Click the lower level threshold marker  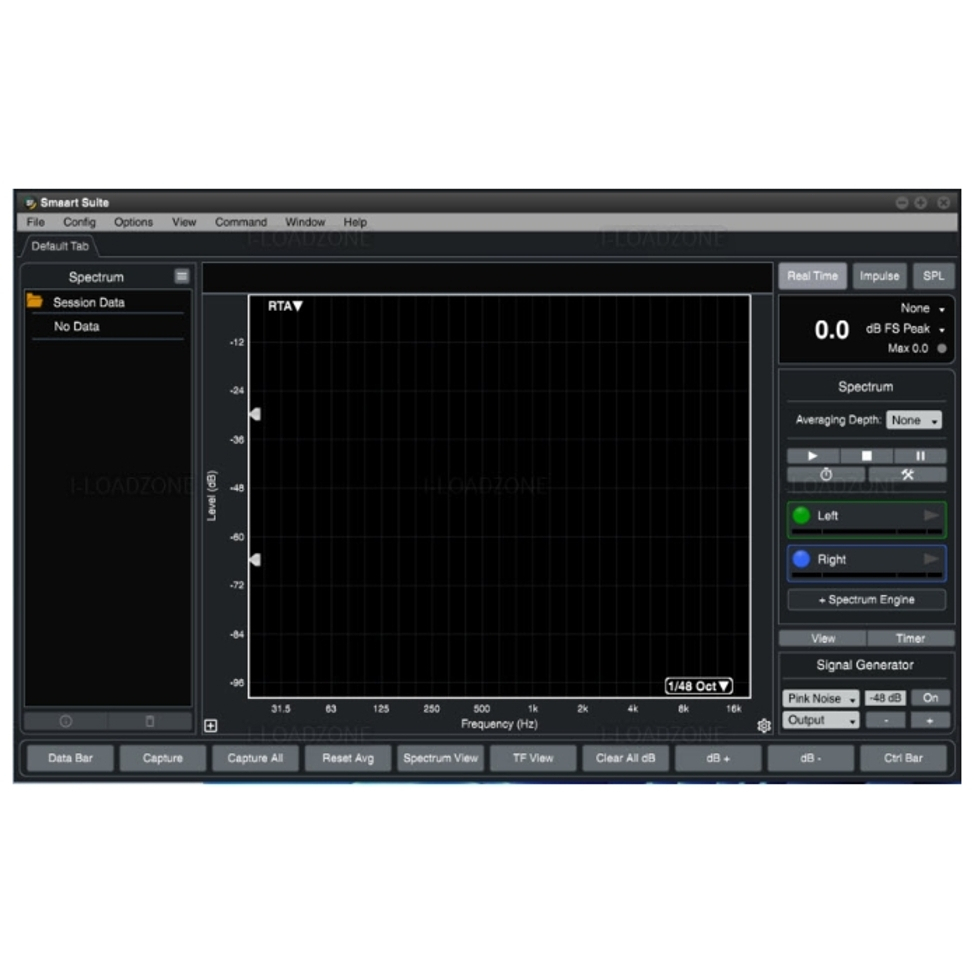(255, 560)
